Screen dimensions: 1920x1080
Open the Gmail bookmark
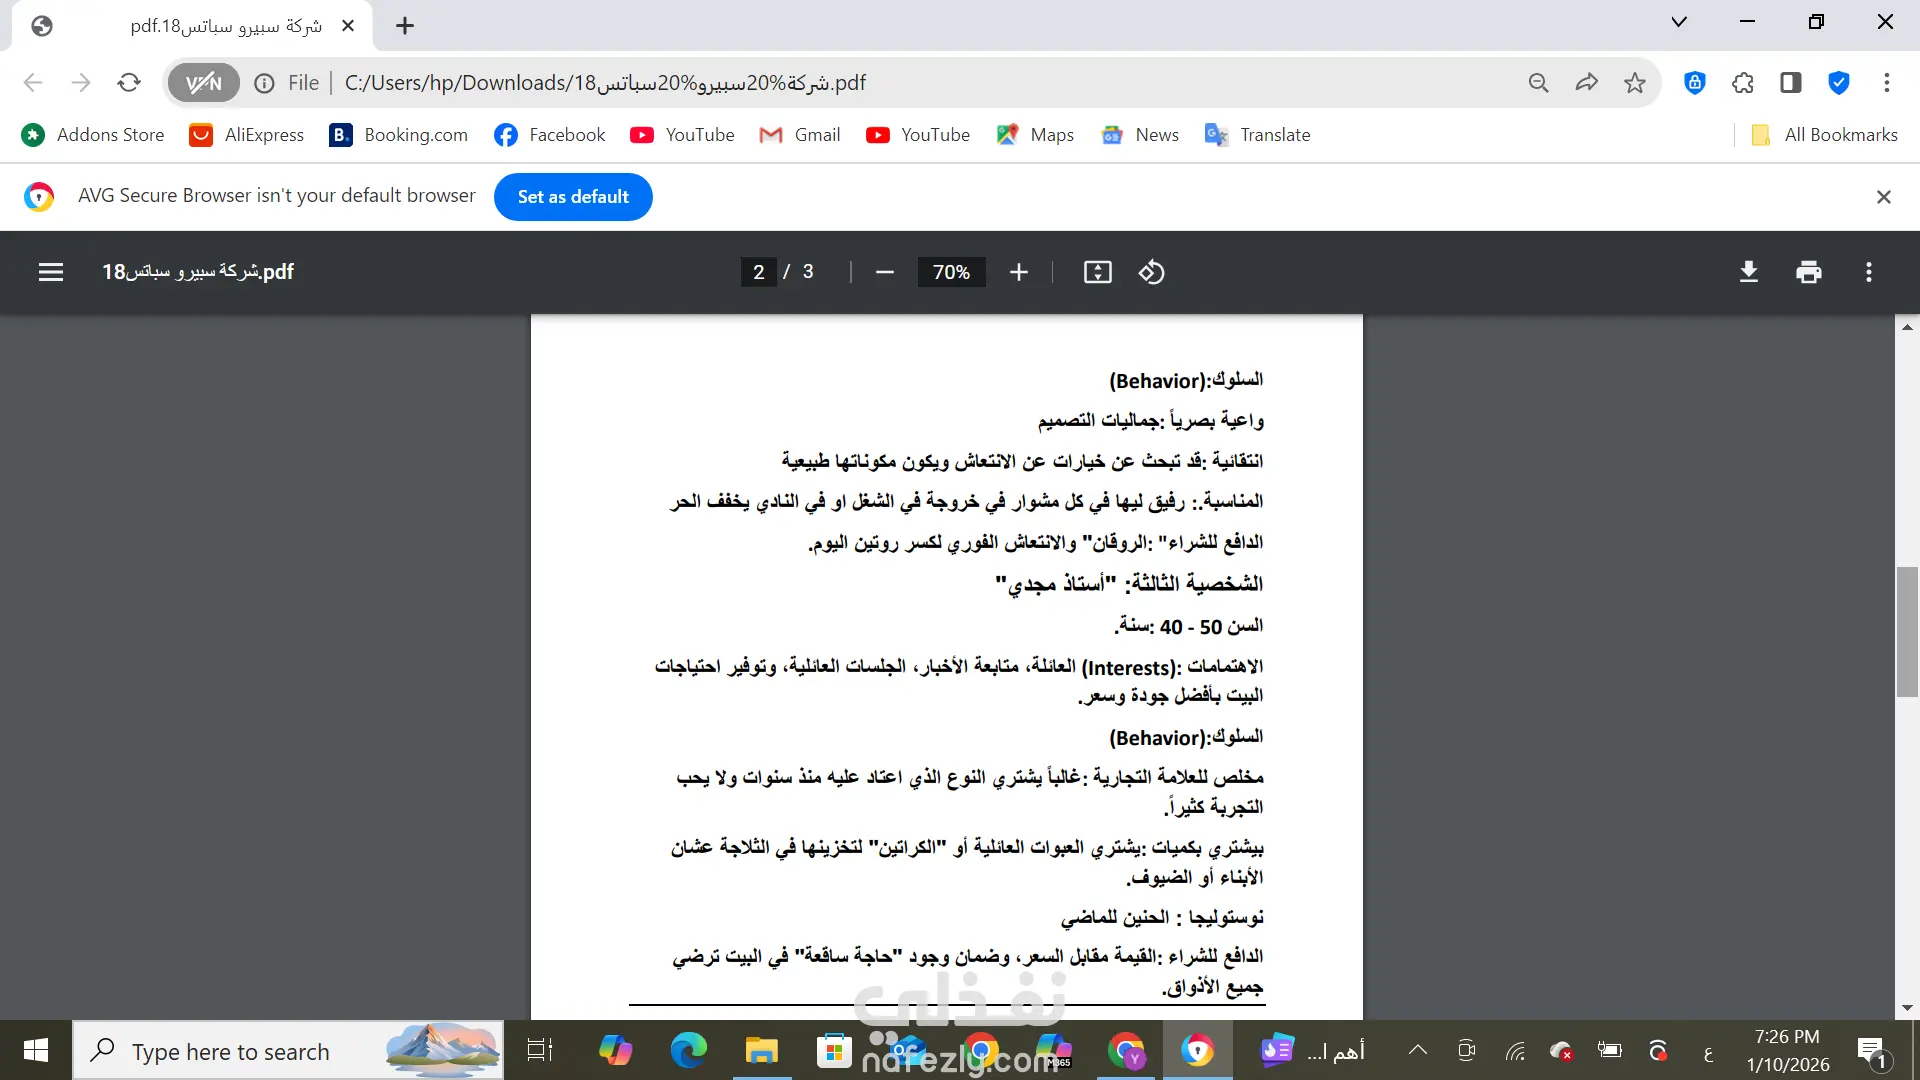coord(800,135)
